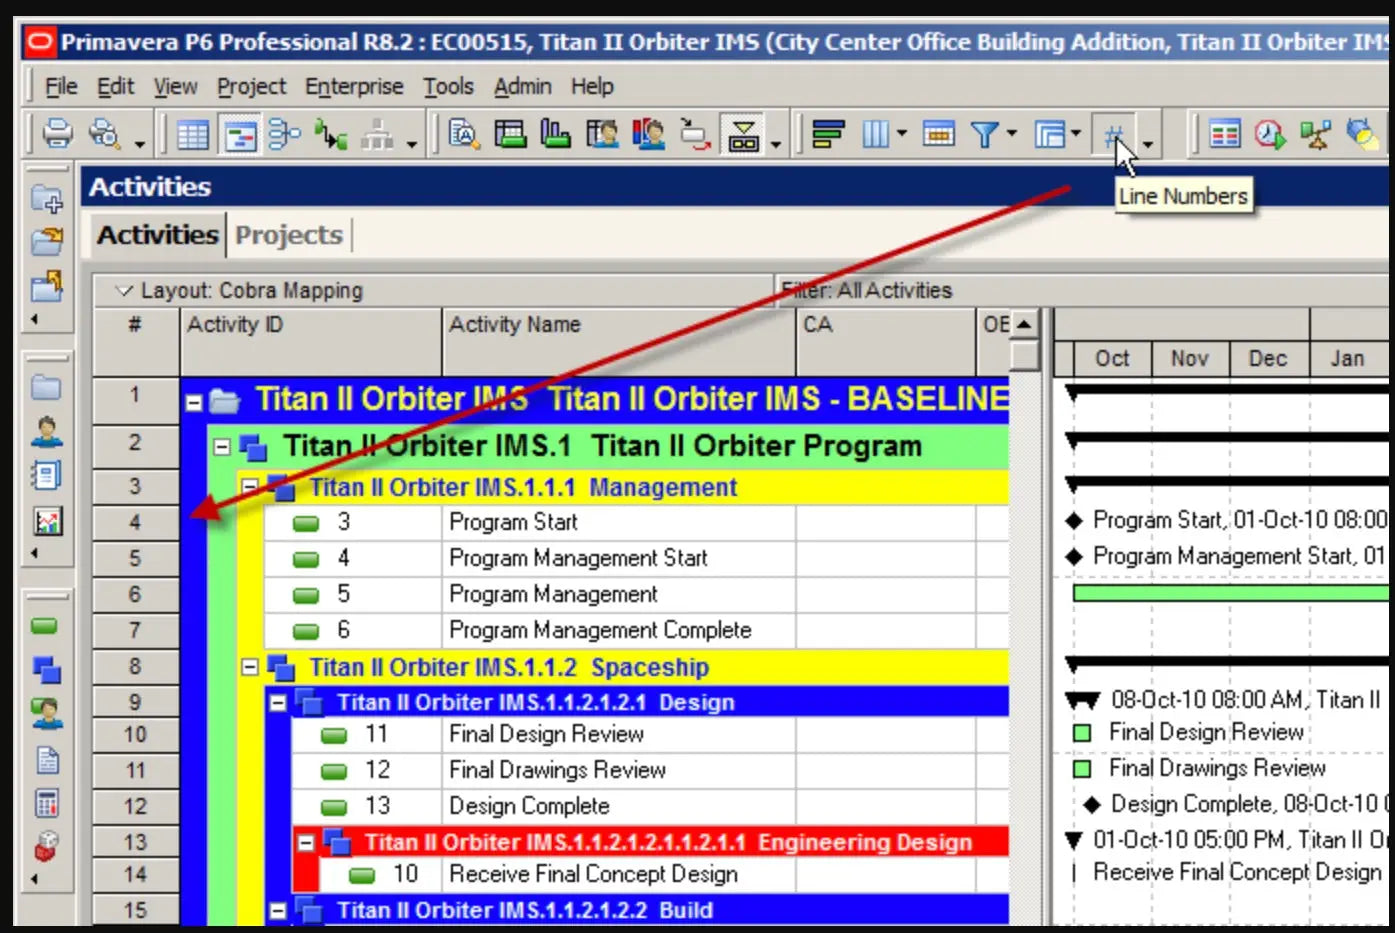Open the Enterprise menu

354,86
